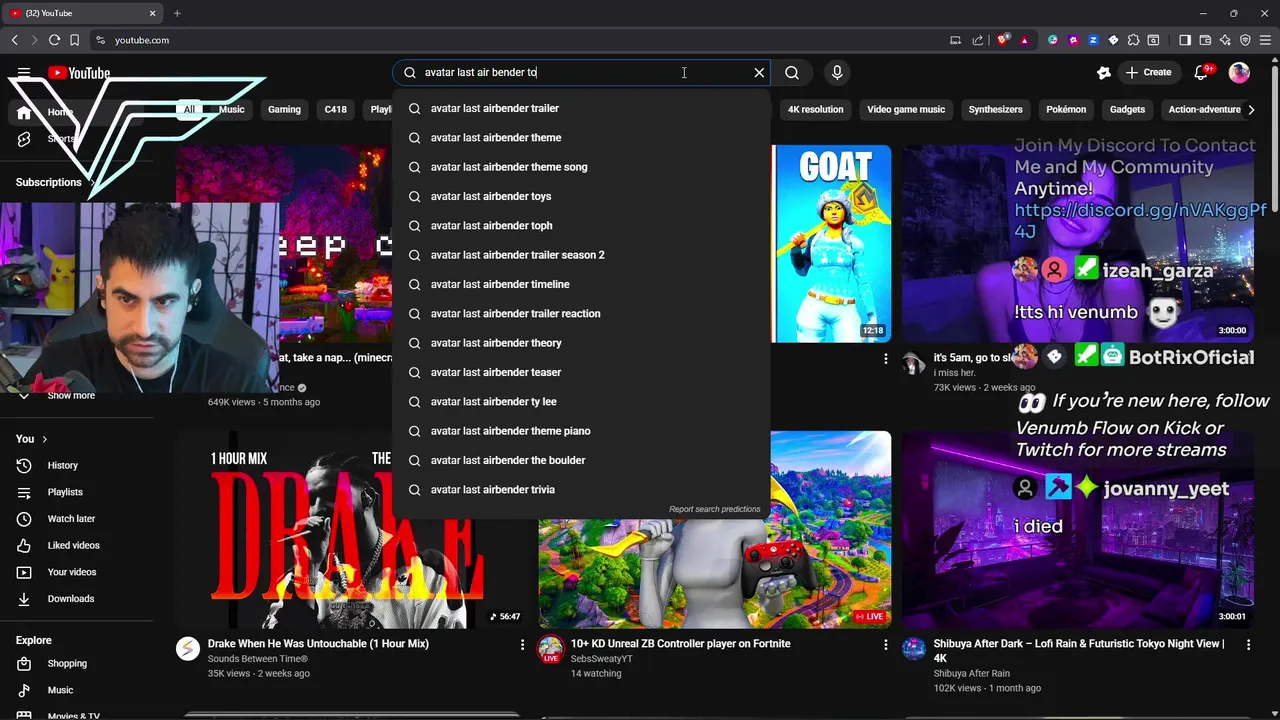Open 'Shibuya After Rain' channel name
The image size is (1280, 720).
[971, 674]
